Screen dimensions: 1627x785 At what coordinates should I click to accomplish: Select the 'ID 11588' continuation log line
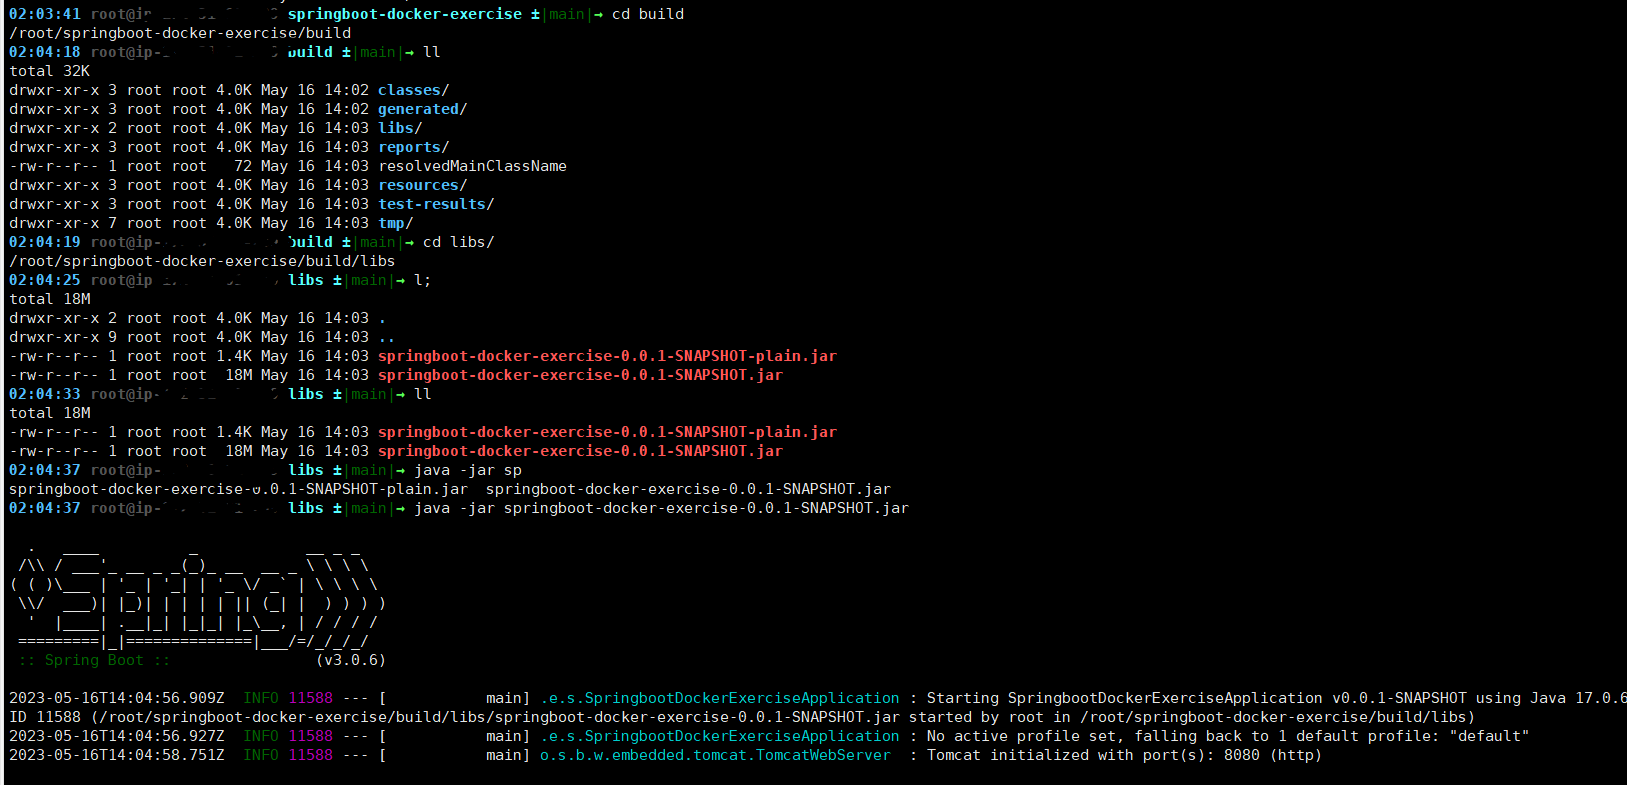(x=742, y=717)
